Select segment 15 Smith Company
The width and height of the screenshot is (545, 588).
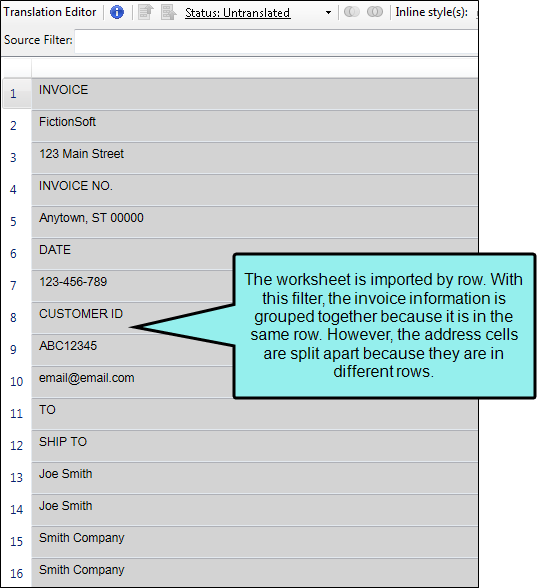click(254, 542)
